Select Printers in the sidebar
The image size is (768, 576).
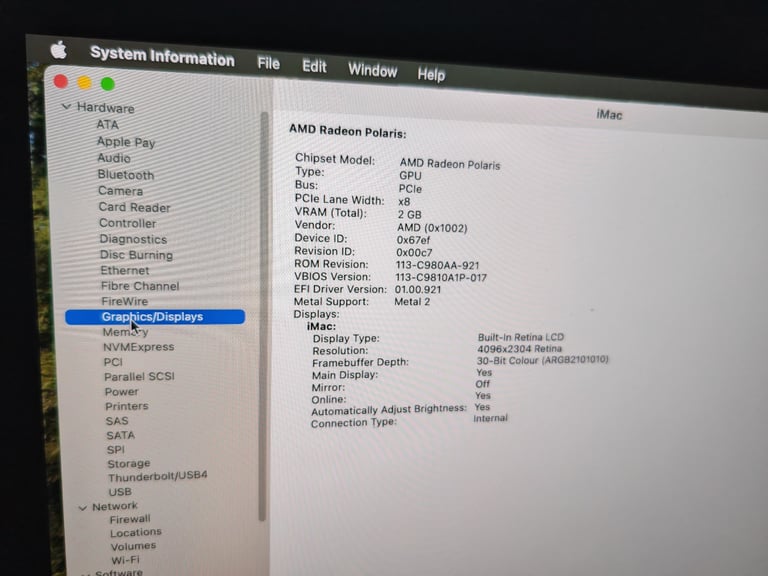coord(126,406)
